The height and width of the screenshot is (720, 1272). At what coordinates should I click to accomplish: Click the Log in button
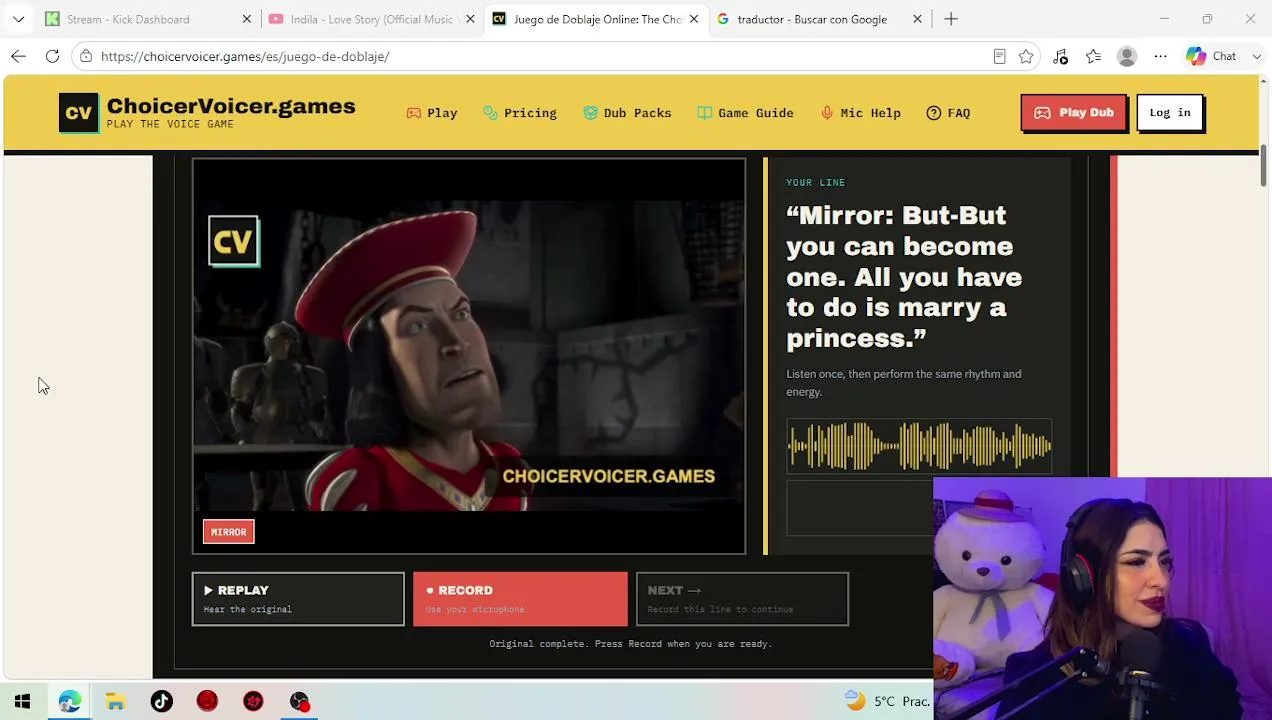pyautogui.click(x=1170, y=113)
